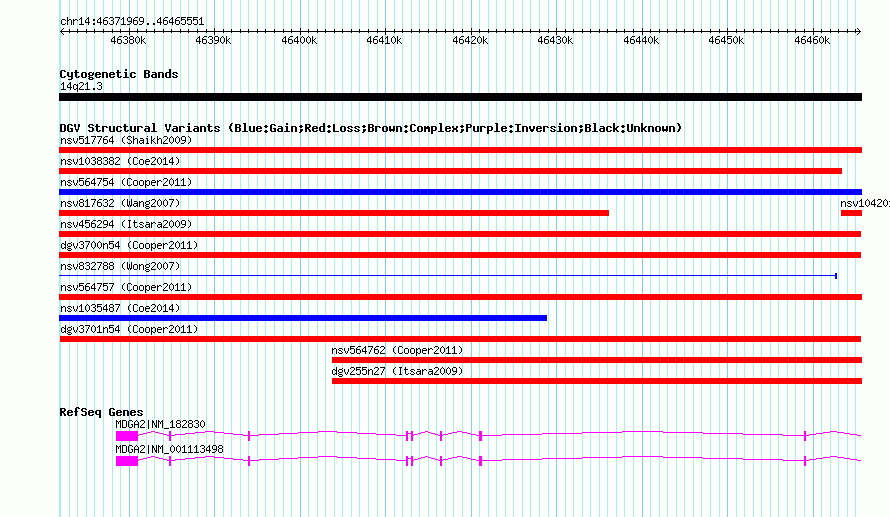Screen dimensions: 890x517
Task: Select the blue bar of nsv1035487 (Coe2014)
Action: (x=303, y=318)
